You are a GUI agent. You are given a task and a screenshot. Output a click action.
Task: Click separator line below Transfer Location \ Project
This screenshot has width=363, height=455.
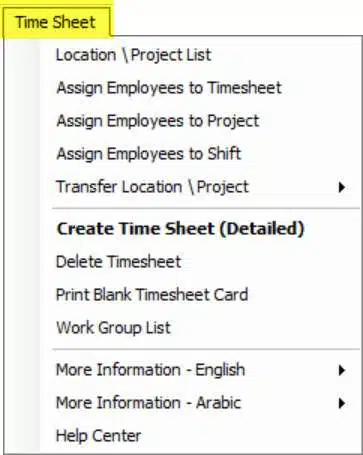click(x=206, y=209)
